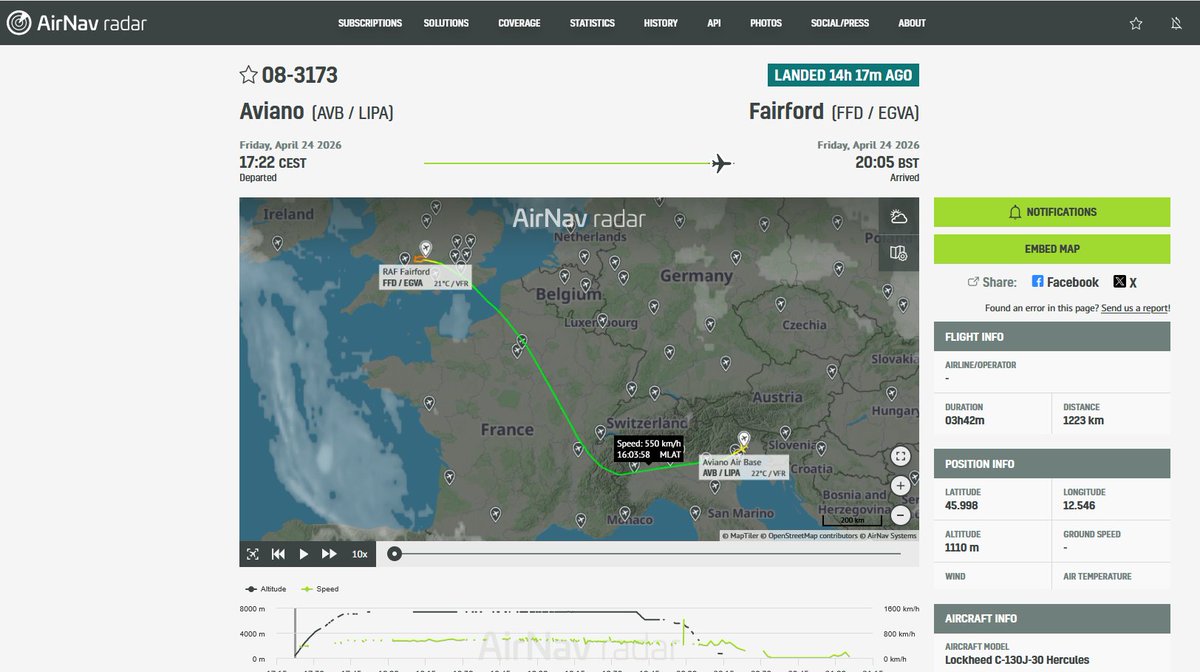The width and height of the screenshot is (1200, 672).
Task: Toggle the weather layer icon on map
Action: (x=899, y=216)
